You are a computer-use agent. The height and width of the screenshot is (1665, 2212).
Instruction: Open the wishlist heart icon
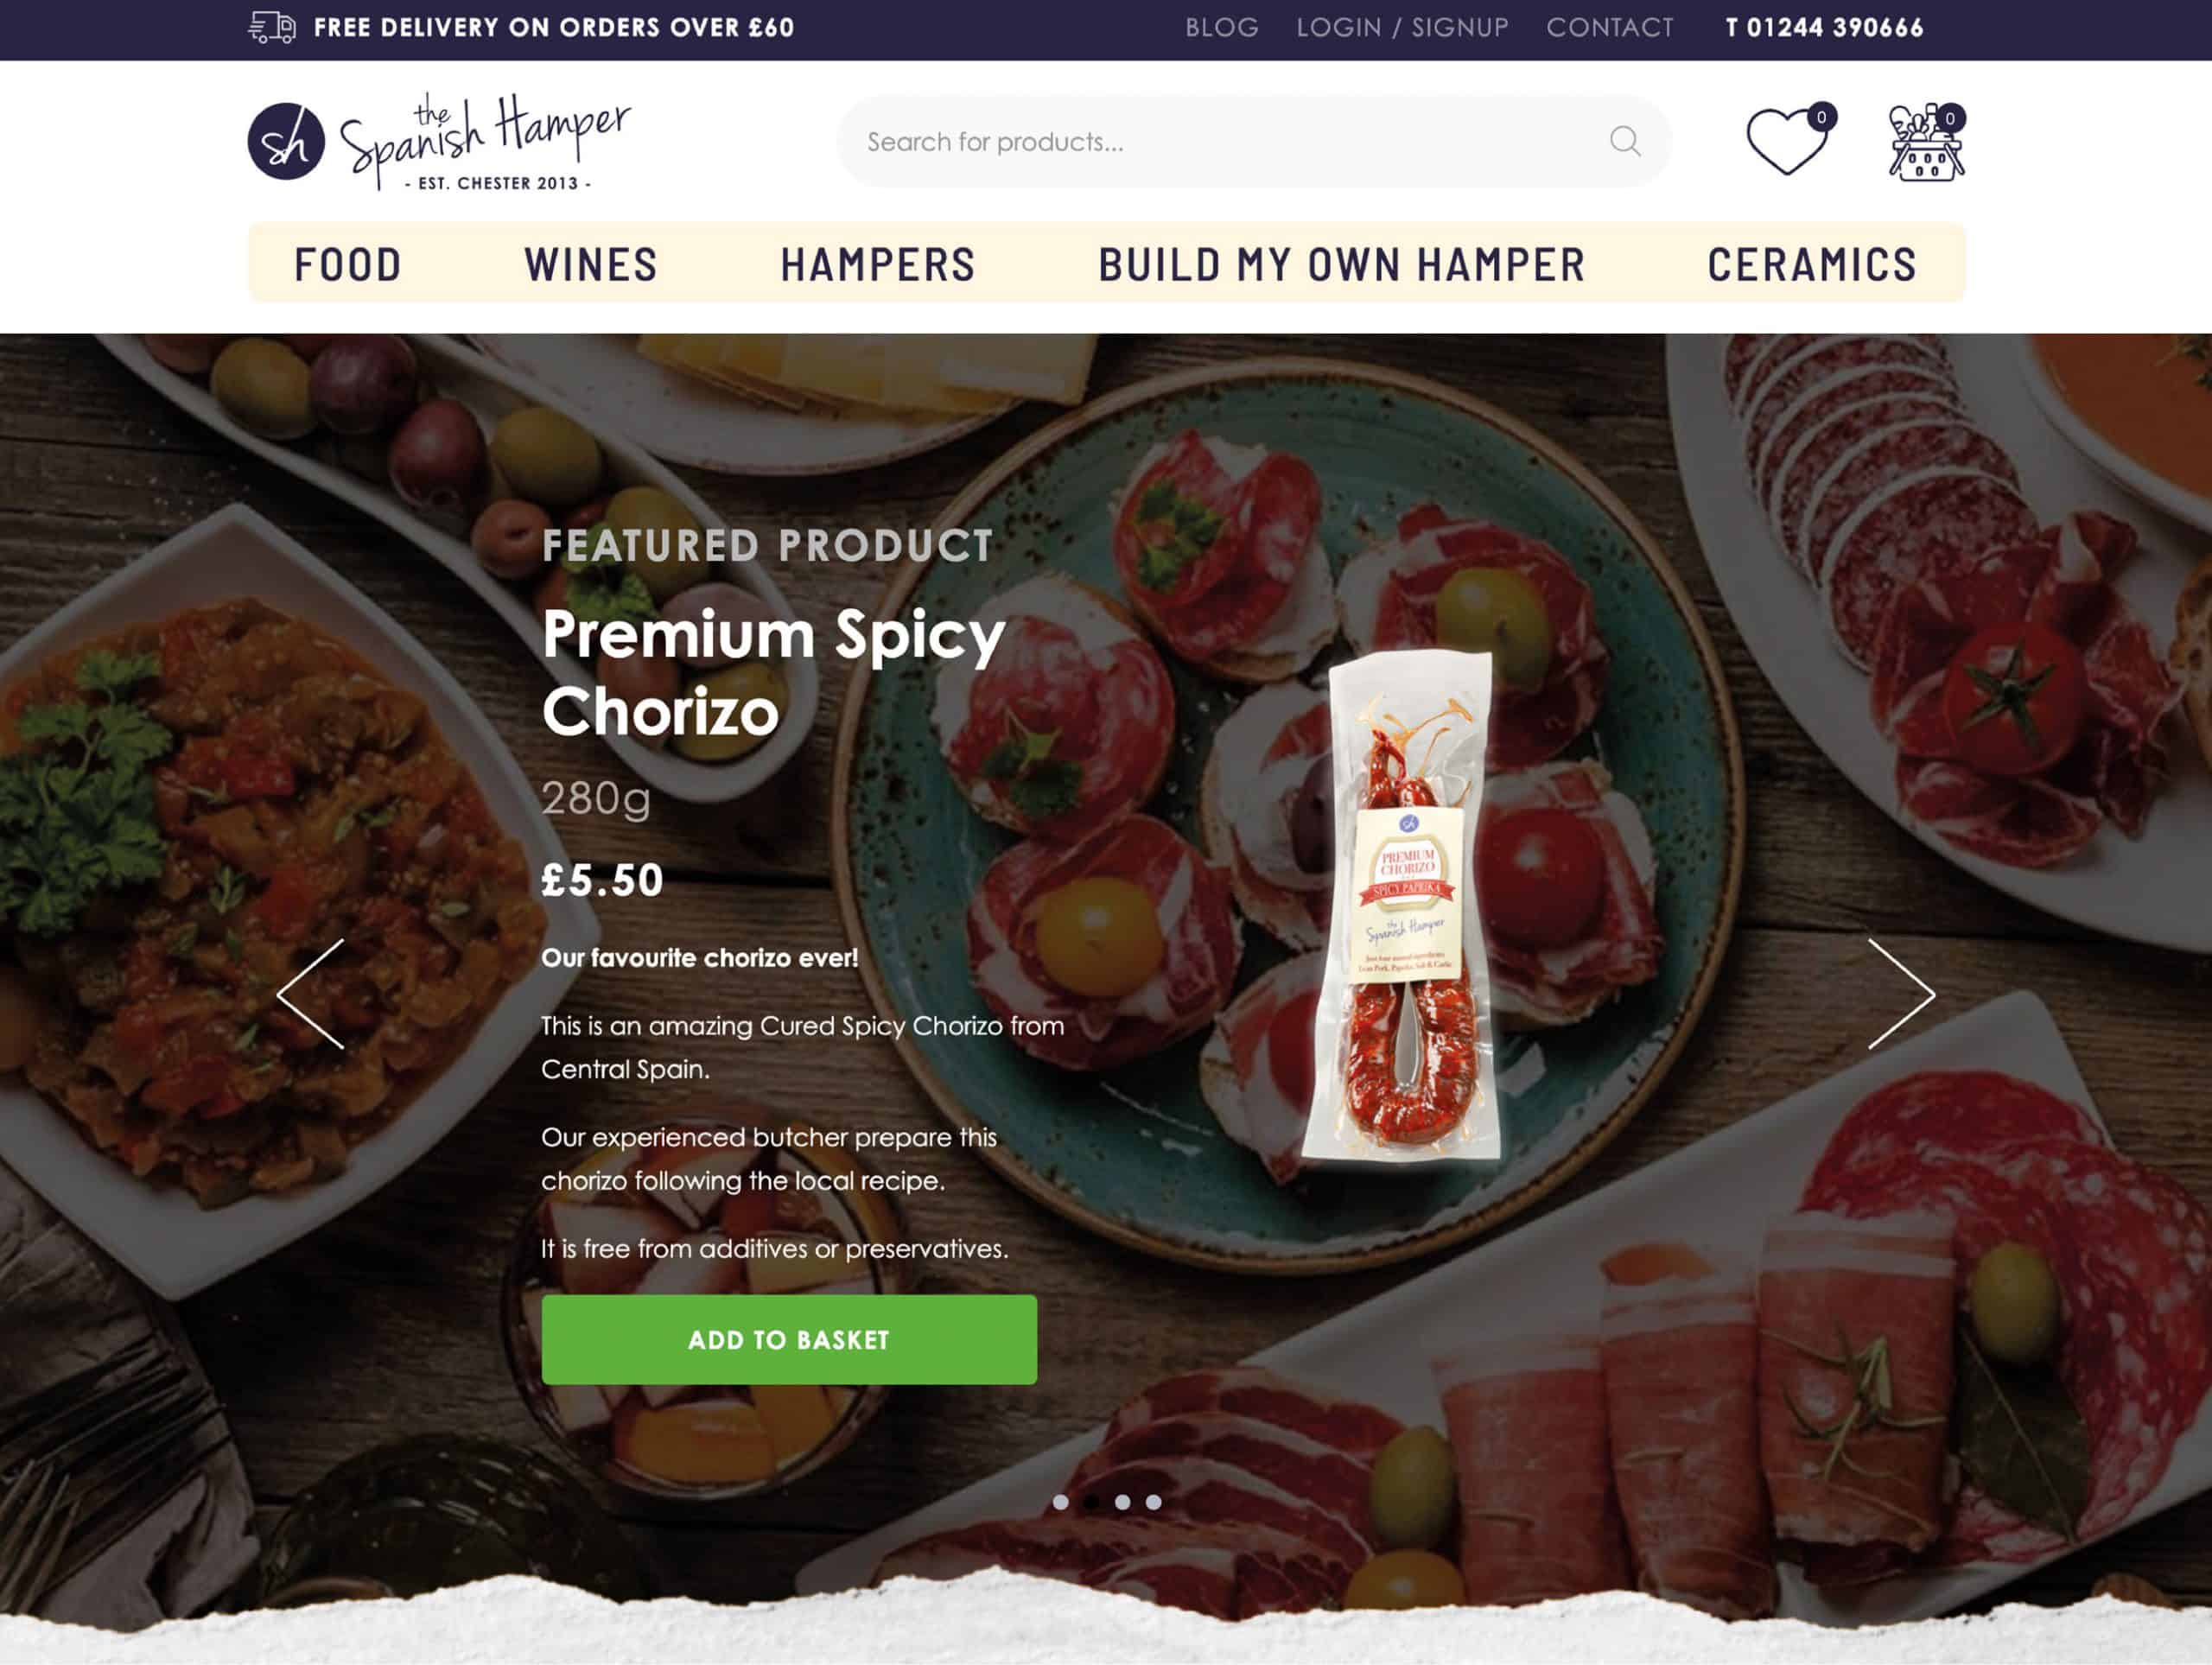[x=1787, y=141]
